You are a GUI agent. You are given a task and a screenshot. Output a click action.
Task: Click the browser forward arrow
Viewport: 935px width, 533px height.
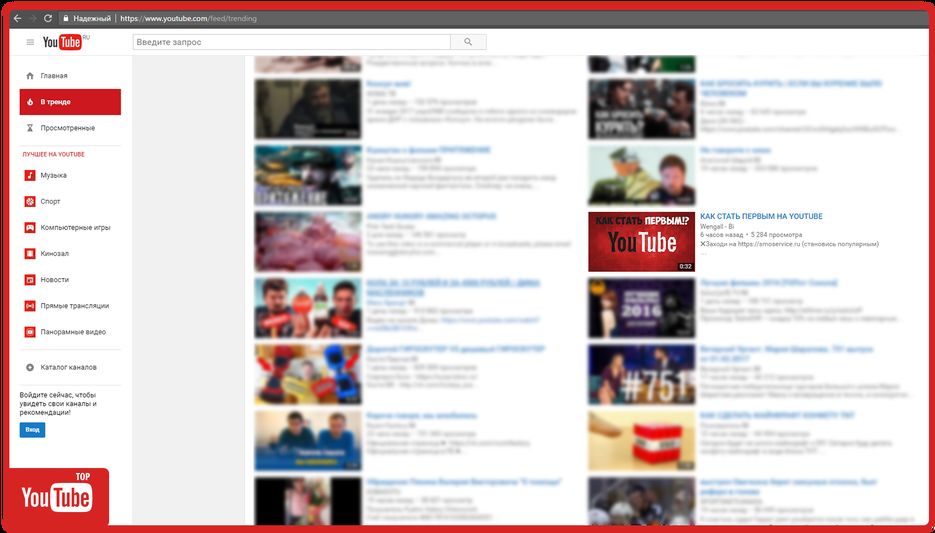[33, 18]
